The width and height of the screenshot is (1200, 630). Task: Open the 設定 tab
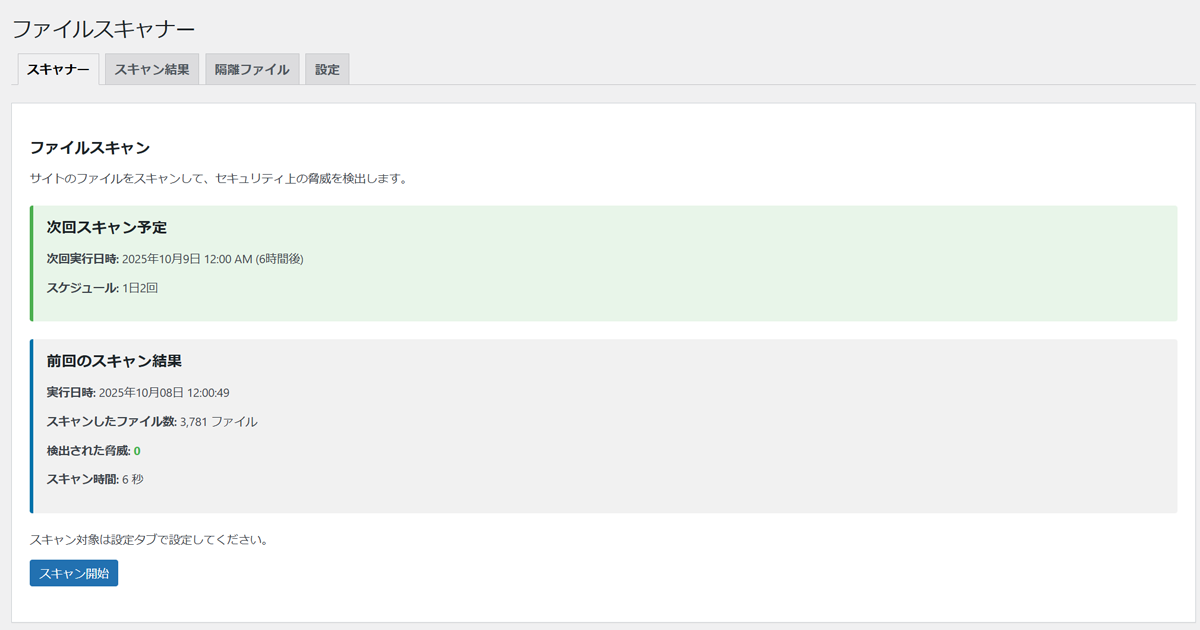point(327,70)
